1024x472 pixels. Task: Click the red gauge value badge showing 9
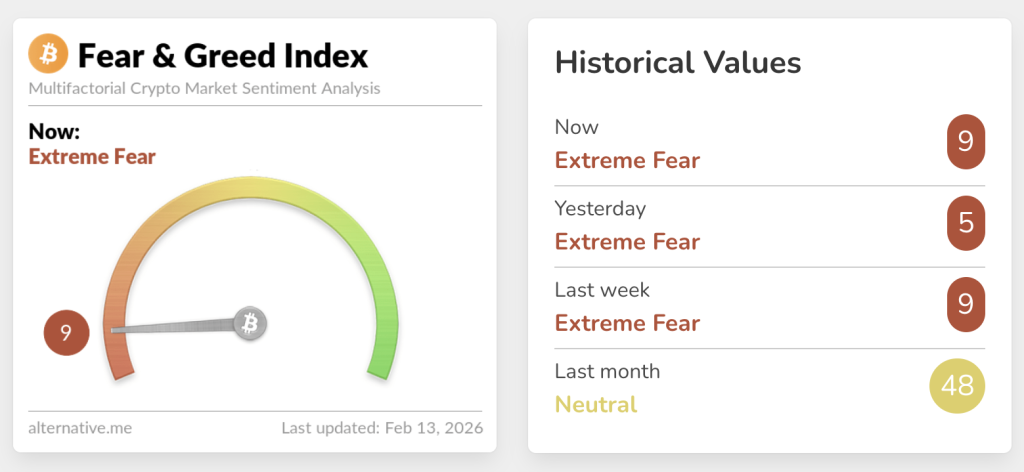(x=66, y=333)
